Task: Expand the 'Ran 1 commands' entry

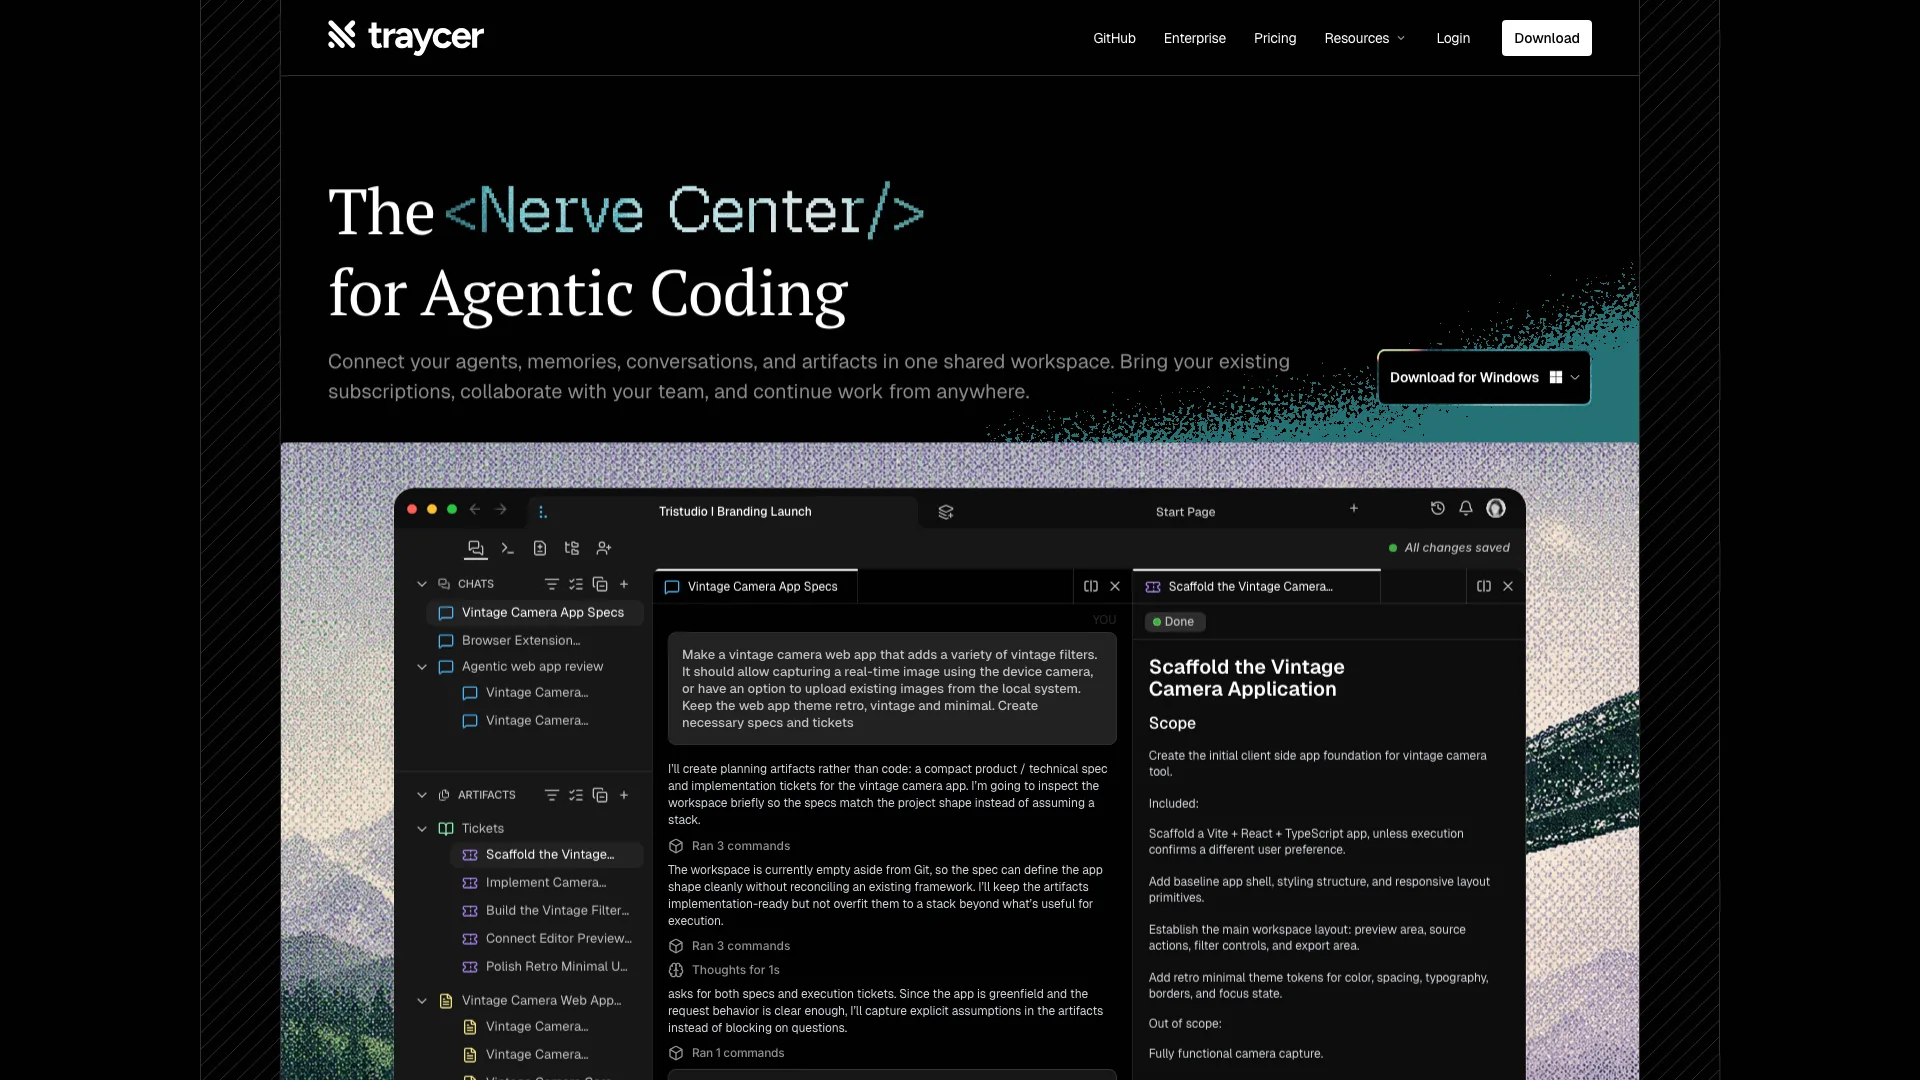Action: (726, 1053)
